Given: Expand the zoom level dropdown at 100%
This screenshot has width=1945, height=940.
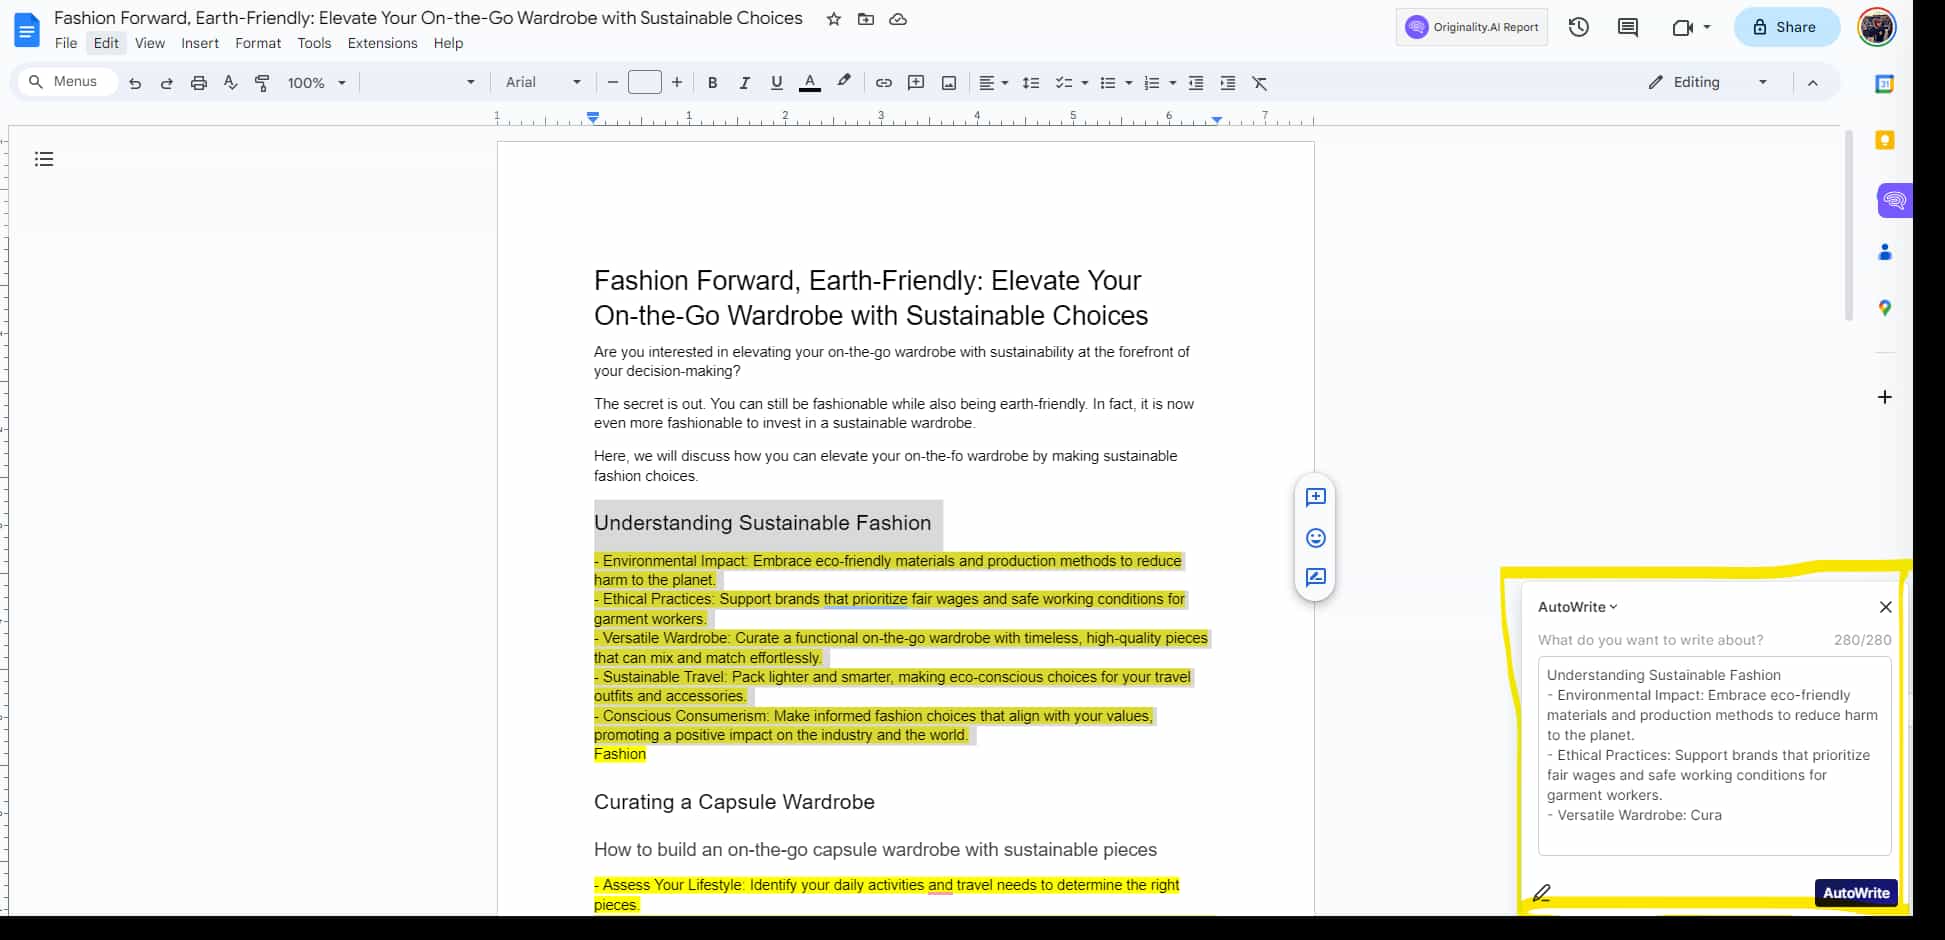Looking at the screenshot, I should coord(316,82).
